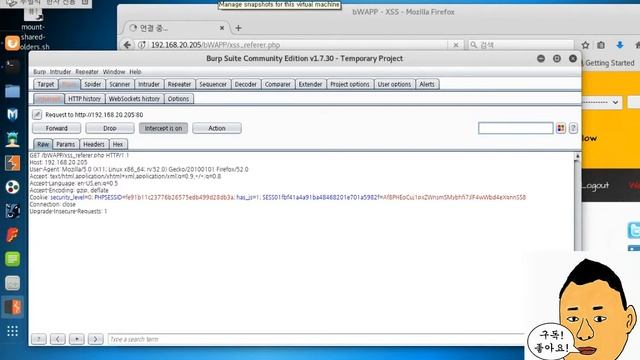Open the Sequencer tab
Image resolution: width=640 pixels, height=360 pixels.
[x=213, y=84]
